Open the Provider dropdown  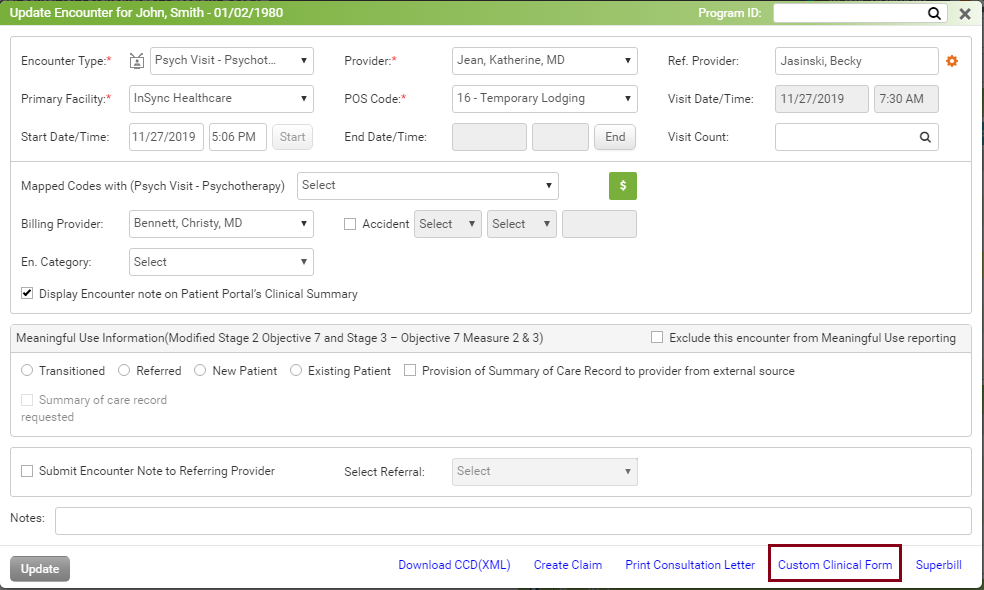tap(544, 61)
